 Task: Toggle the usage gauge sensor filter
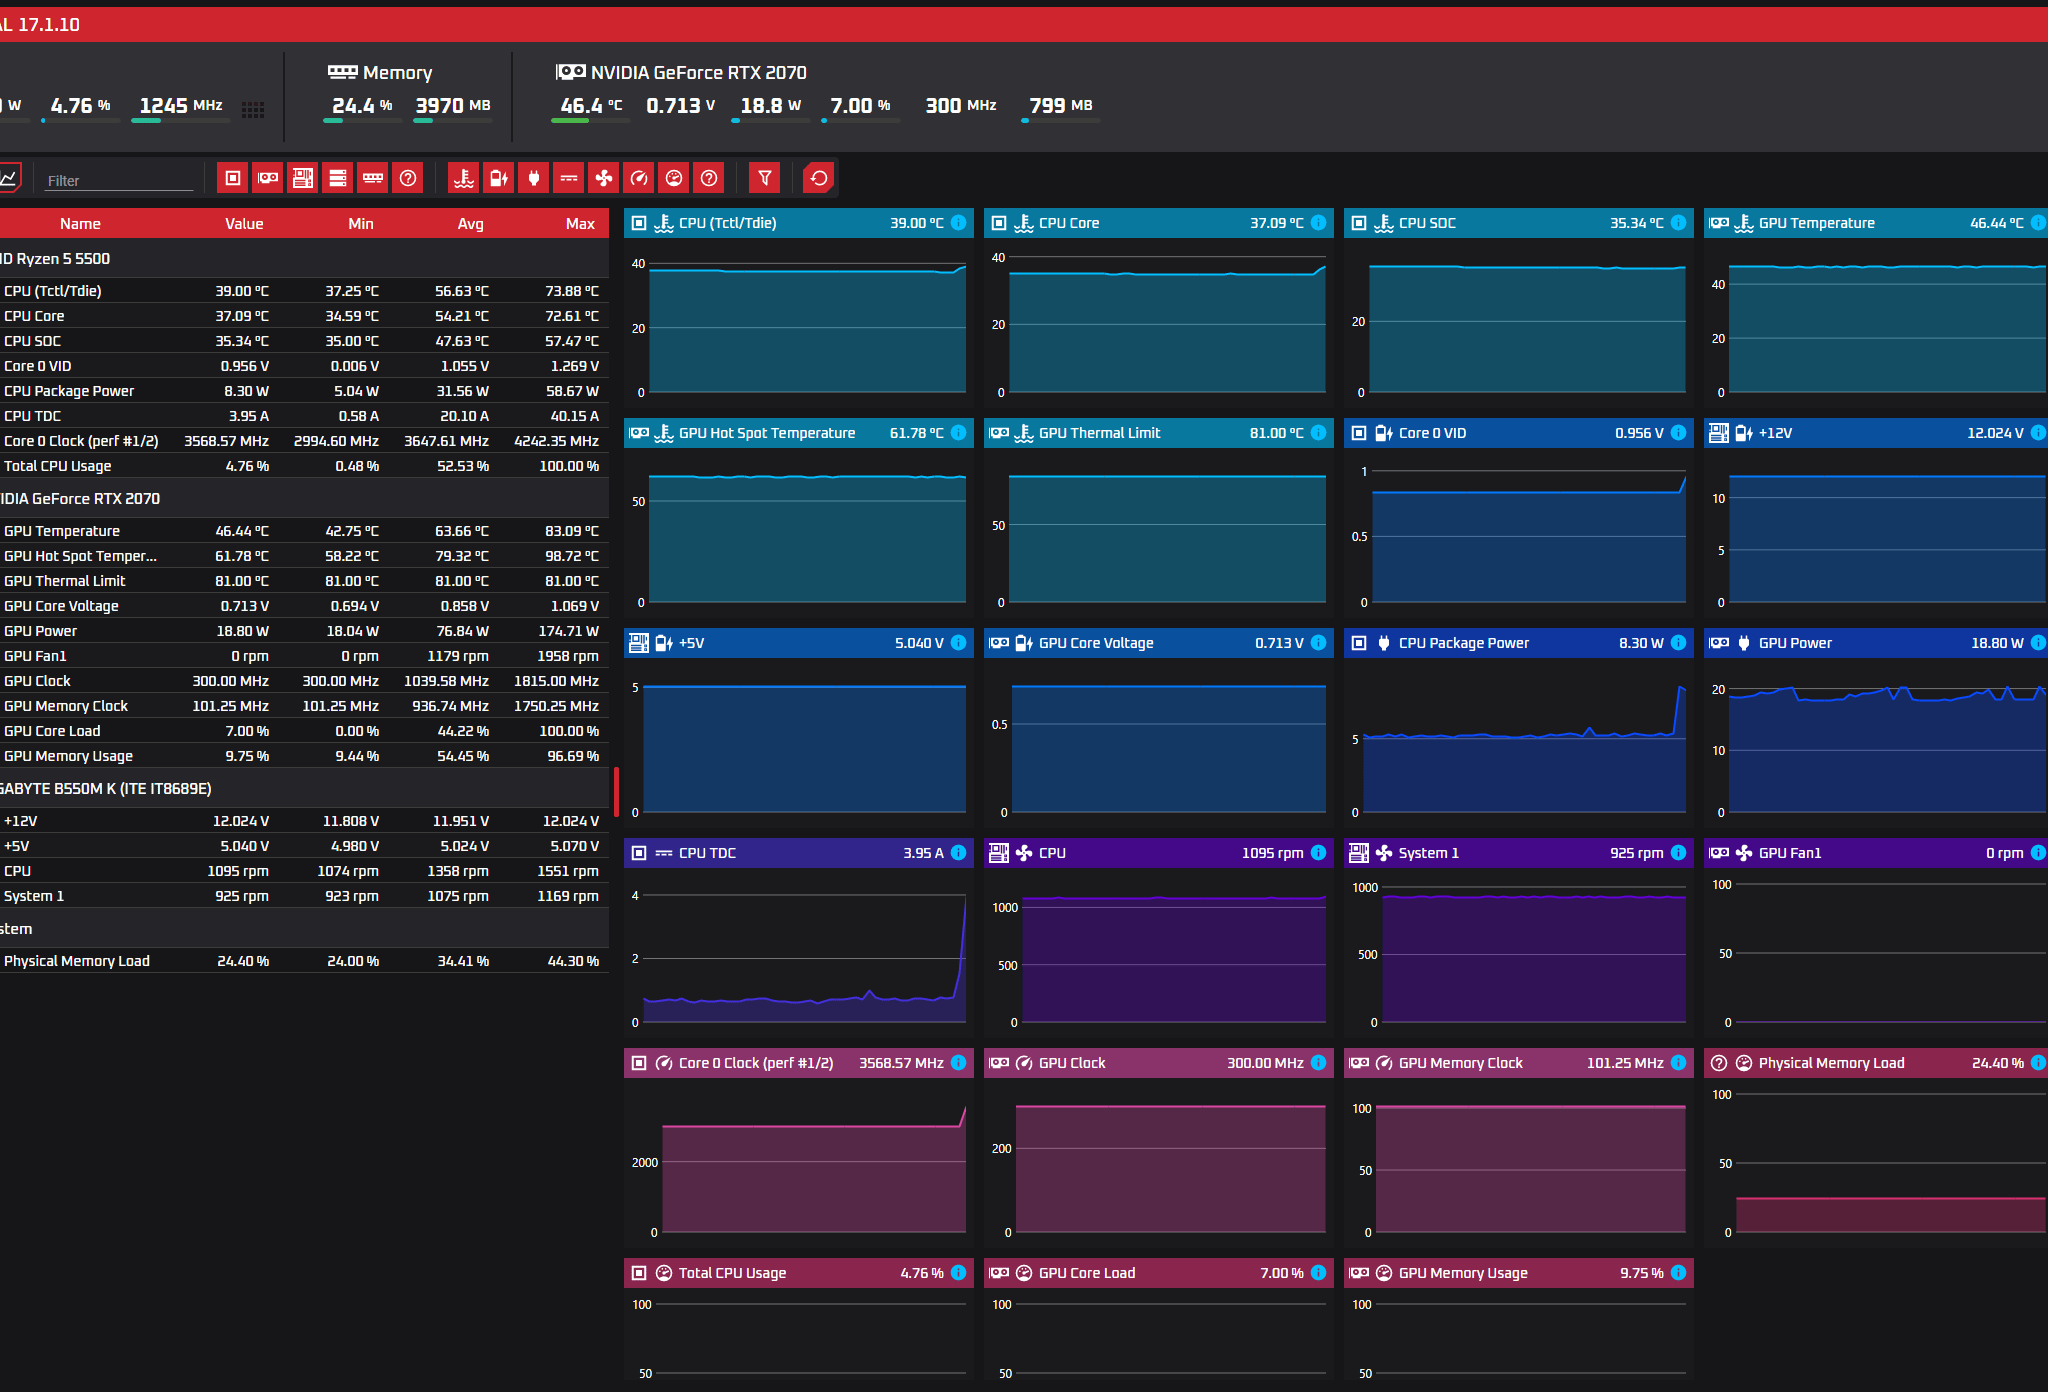(674, 178)
